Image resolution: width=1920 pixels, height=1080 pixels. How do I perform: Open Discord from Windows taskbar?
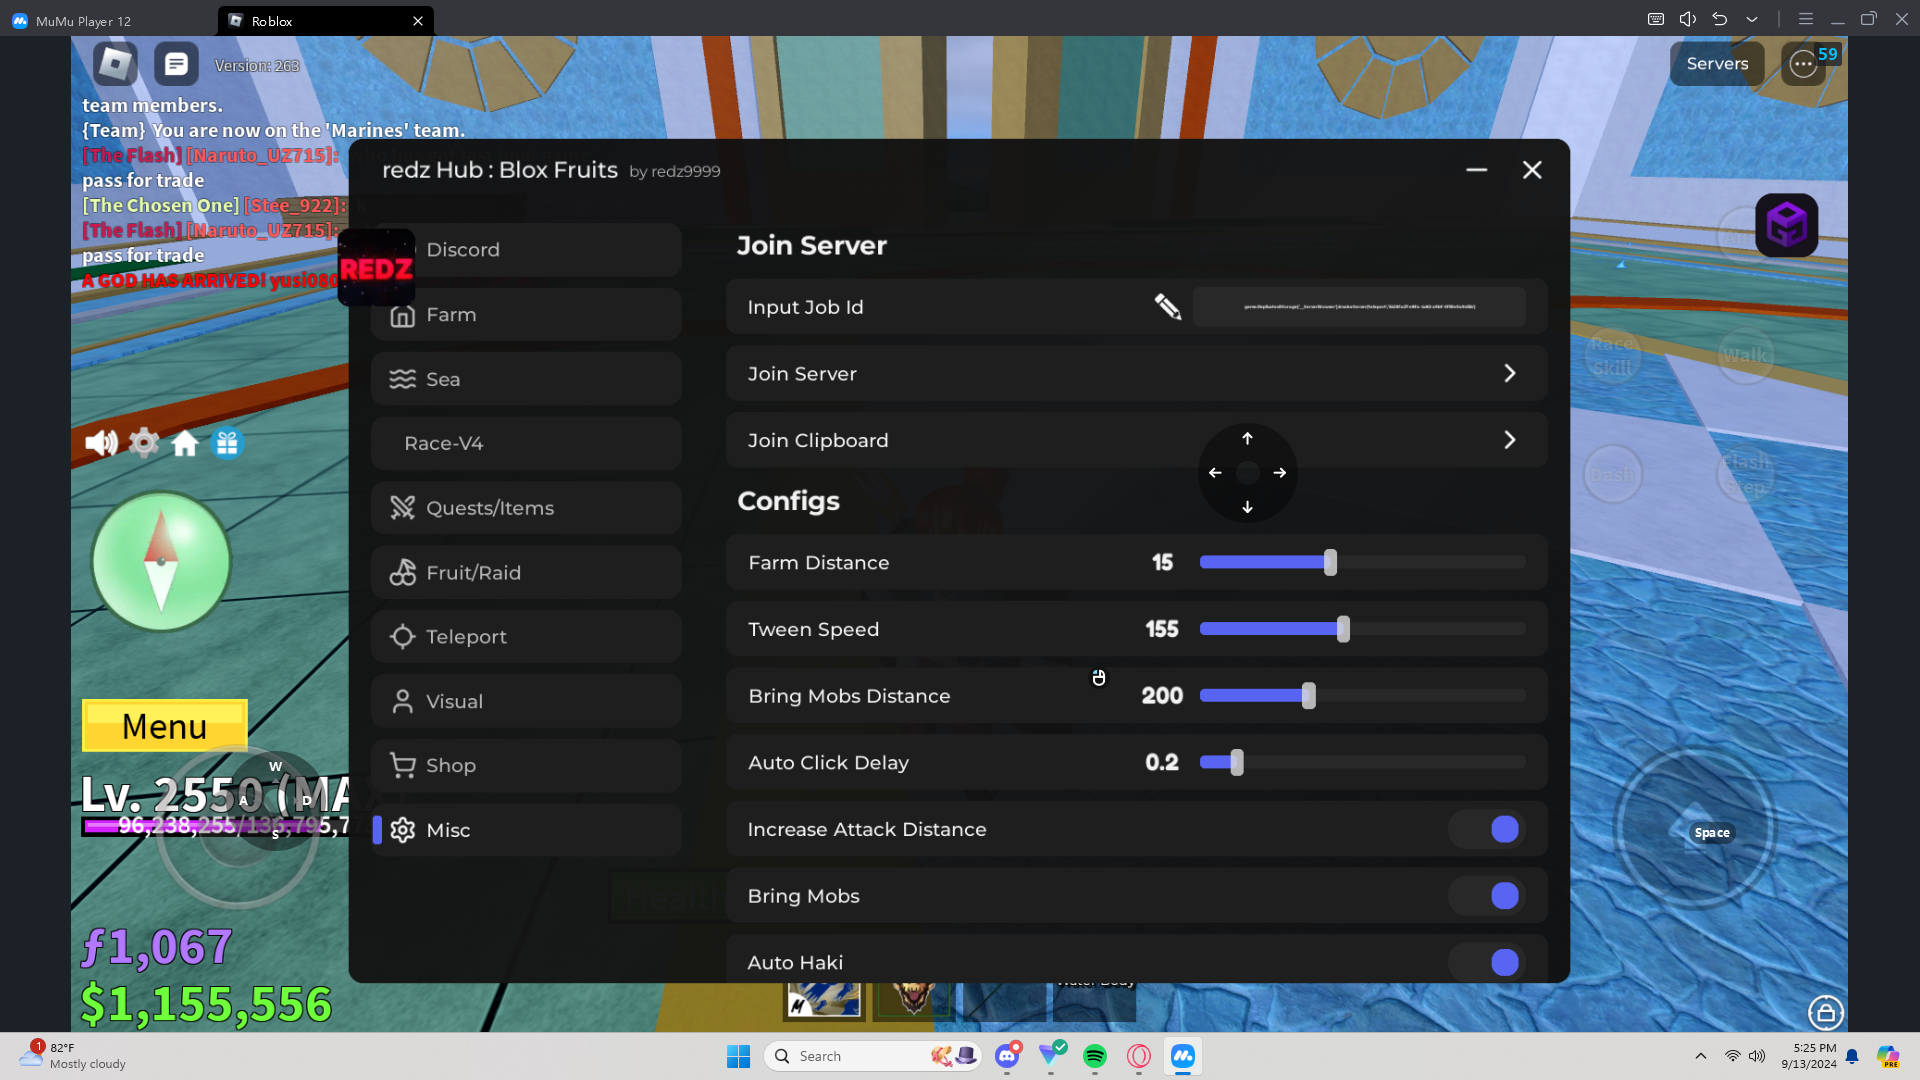click(1007, 1056)
